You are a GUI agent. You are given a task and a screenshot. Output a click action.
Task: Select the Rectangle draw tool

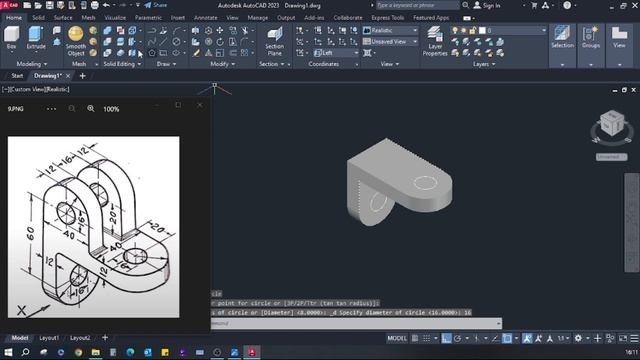click(x=164, y=53)
